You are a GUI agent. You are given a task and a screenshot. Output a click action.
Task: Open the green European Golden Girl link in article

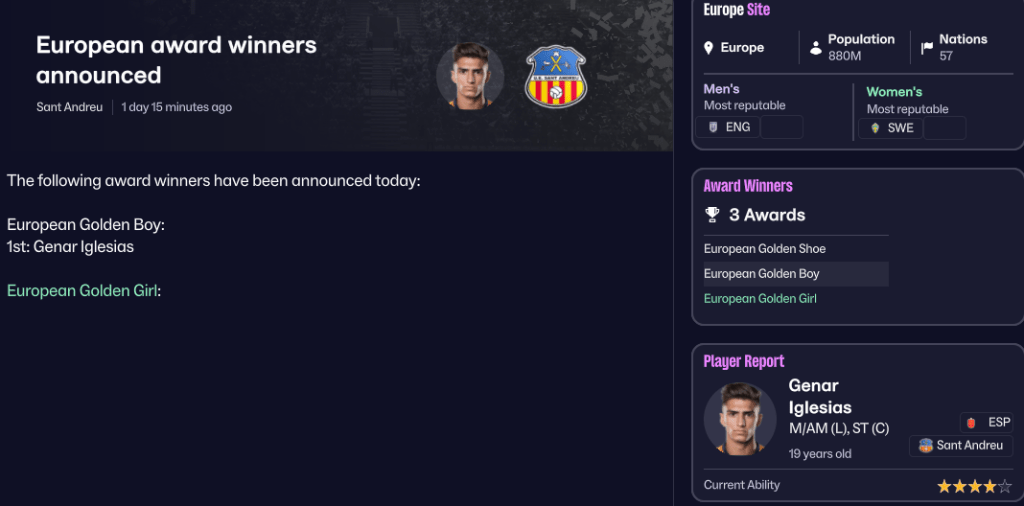(82, 291)
